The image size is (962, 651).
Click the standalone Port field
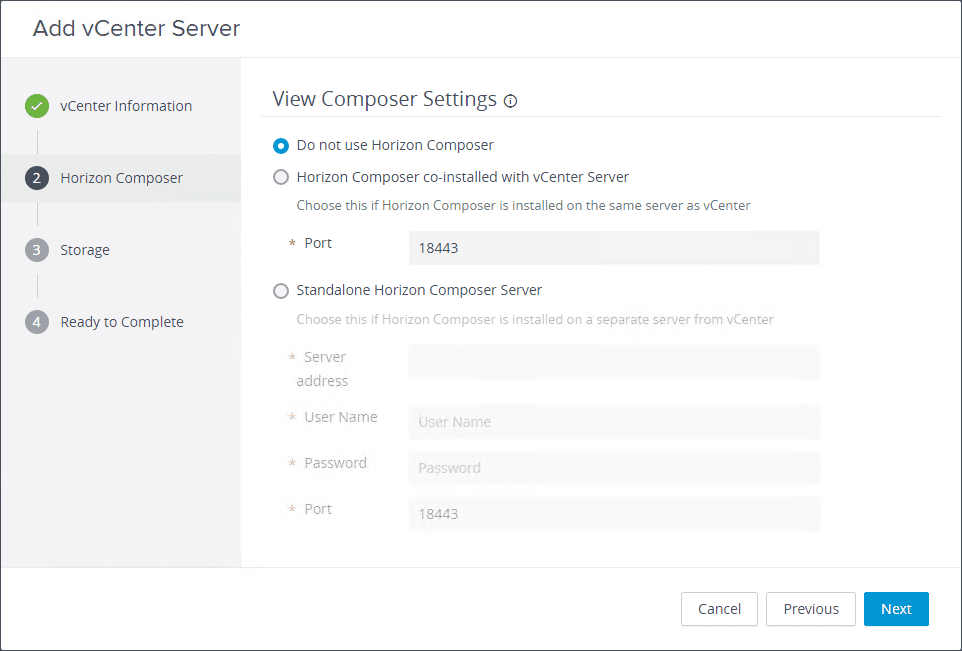point(614,514)
